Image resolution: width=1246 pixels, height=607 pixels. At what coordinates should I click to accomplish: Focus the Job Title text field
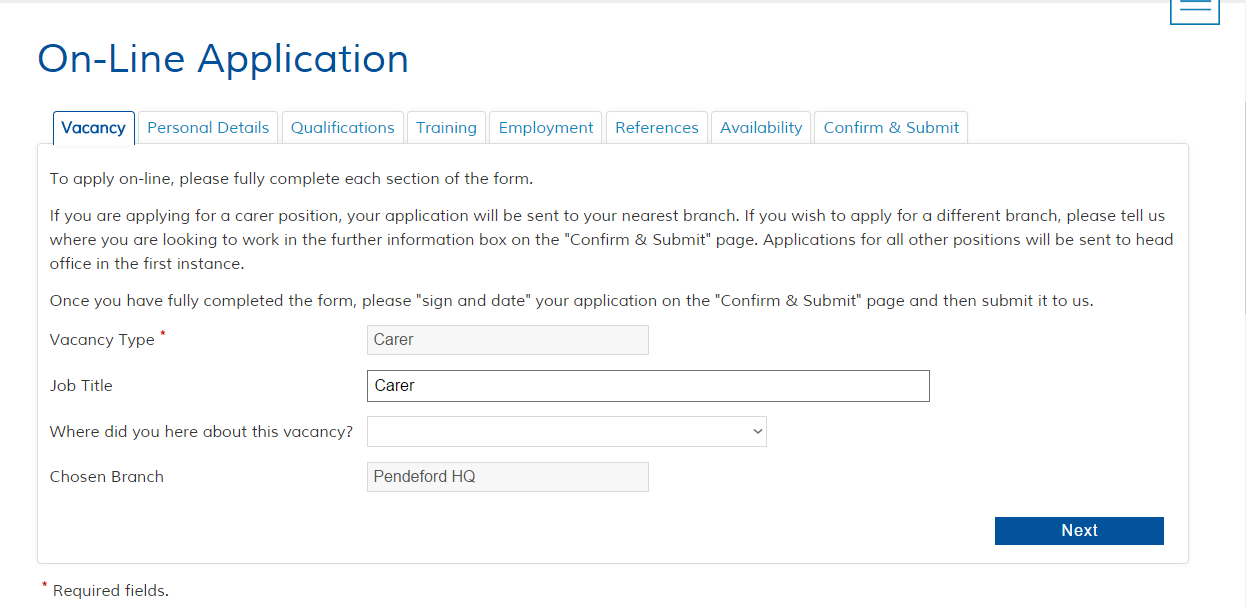pos(648,386)
